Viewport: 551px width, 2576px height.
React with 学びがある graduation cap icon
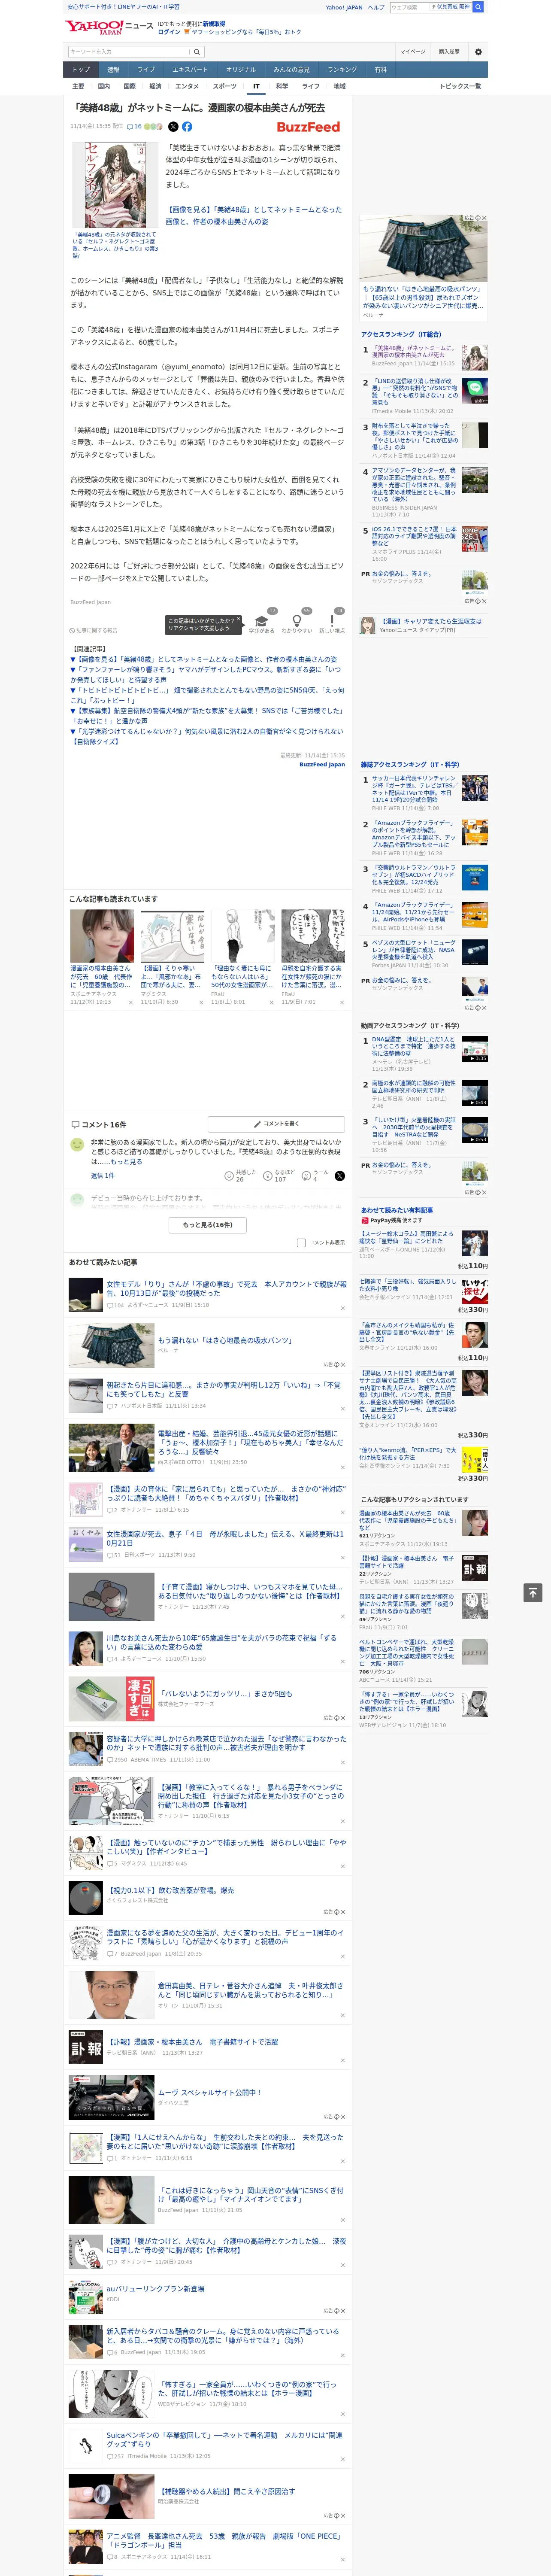[x=262, y=621]
